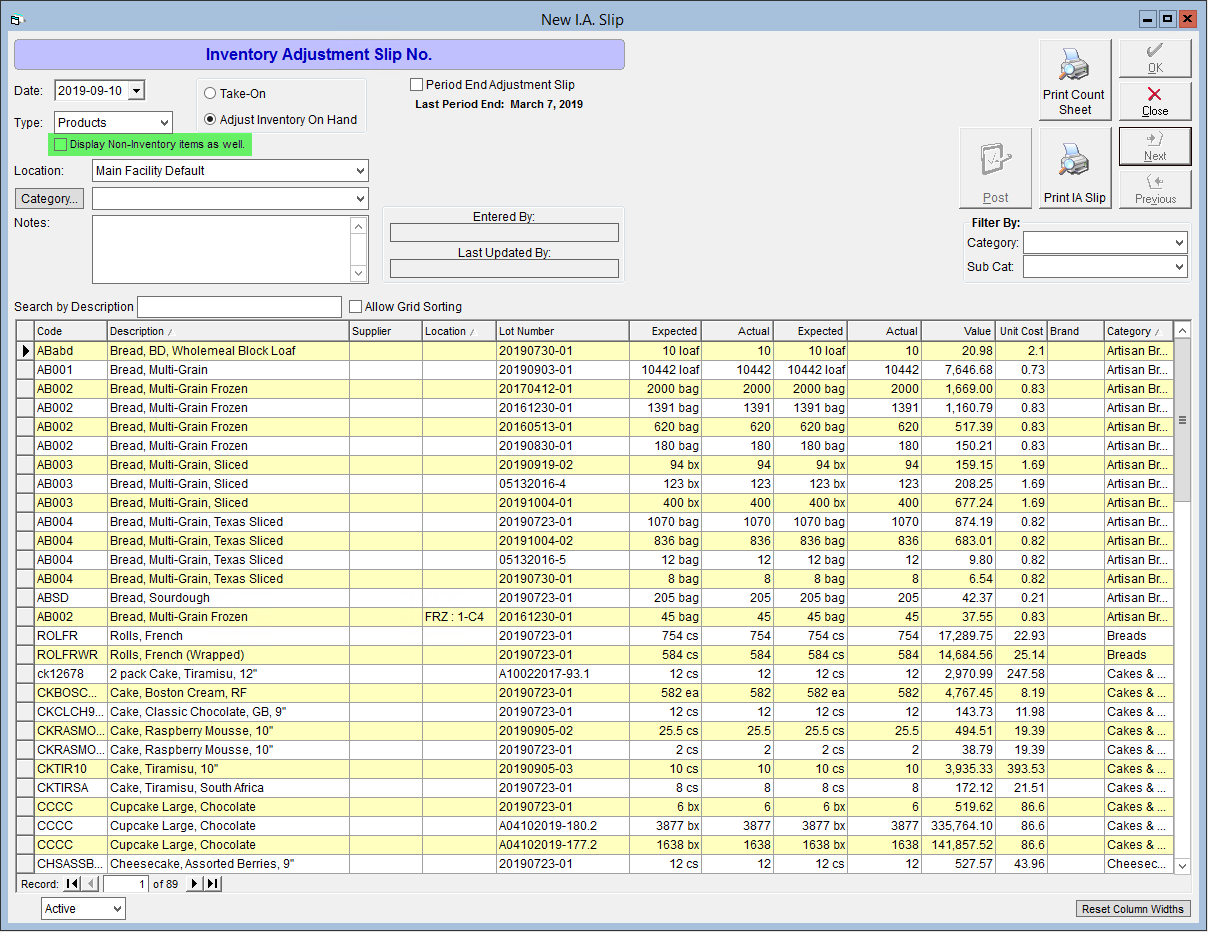
Task: Click unit cost 393.53 cell
Action: [1022, 769]
